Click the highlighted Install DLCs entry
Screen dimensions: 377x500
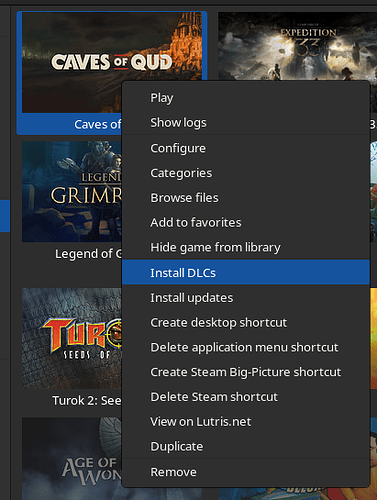pos(246,272)
